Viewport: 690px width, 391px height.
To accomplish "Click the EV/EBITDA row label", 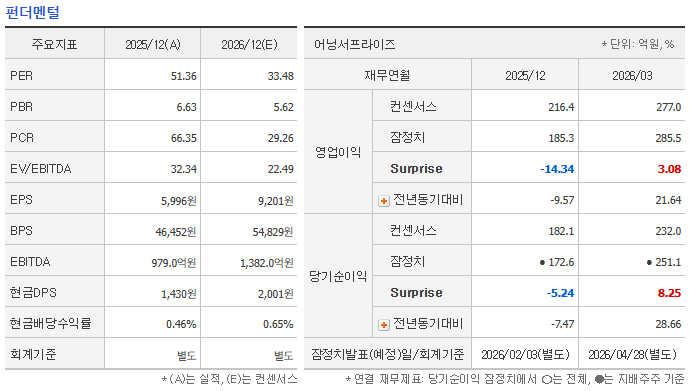I will point(40,169).
